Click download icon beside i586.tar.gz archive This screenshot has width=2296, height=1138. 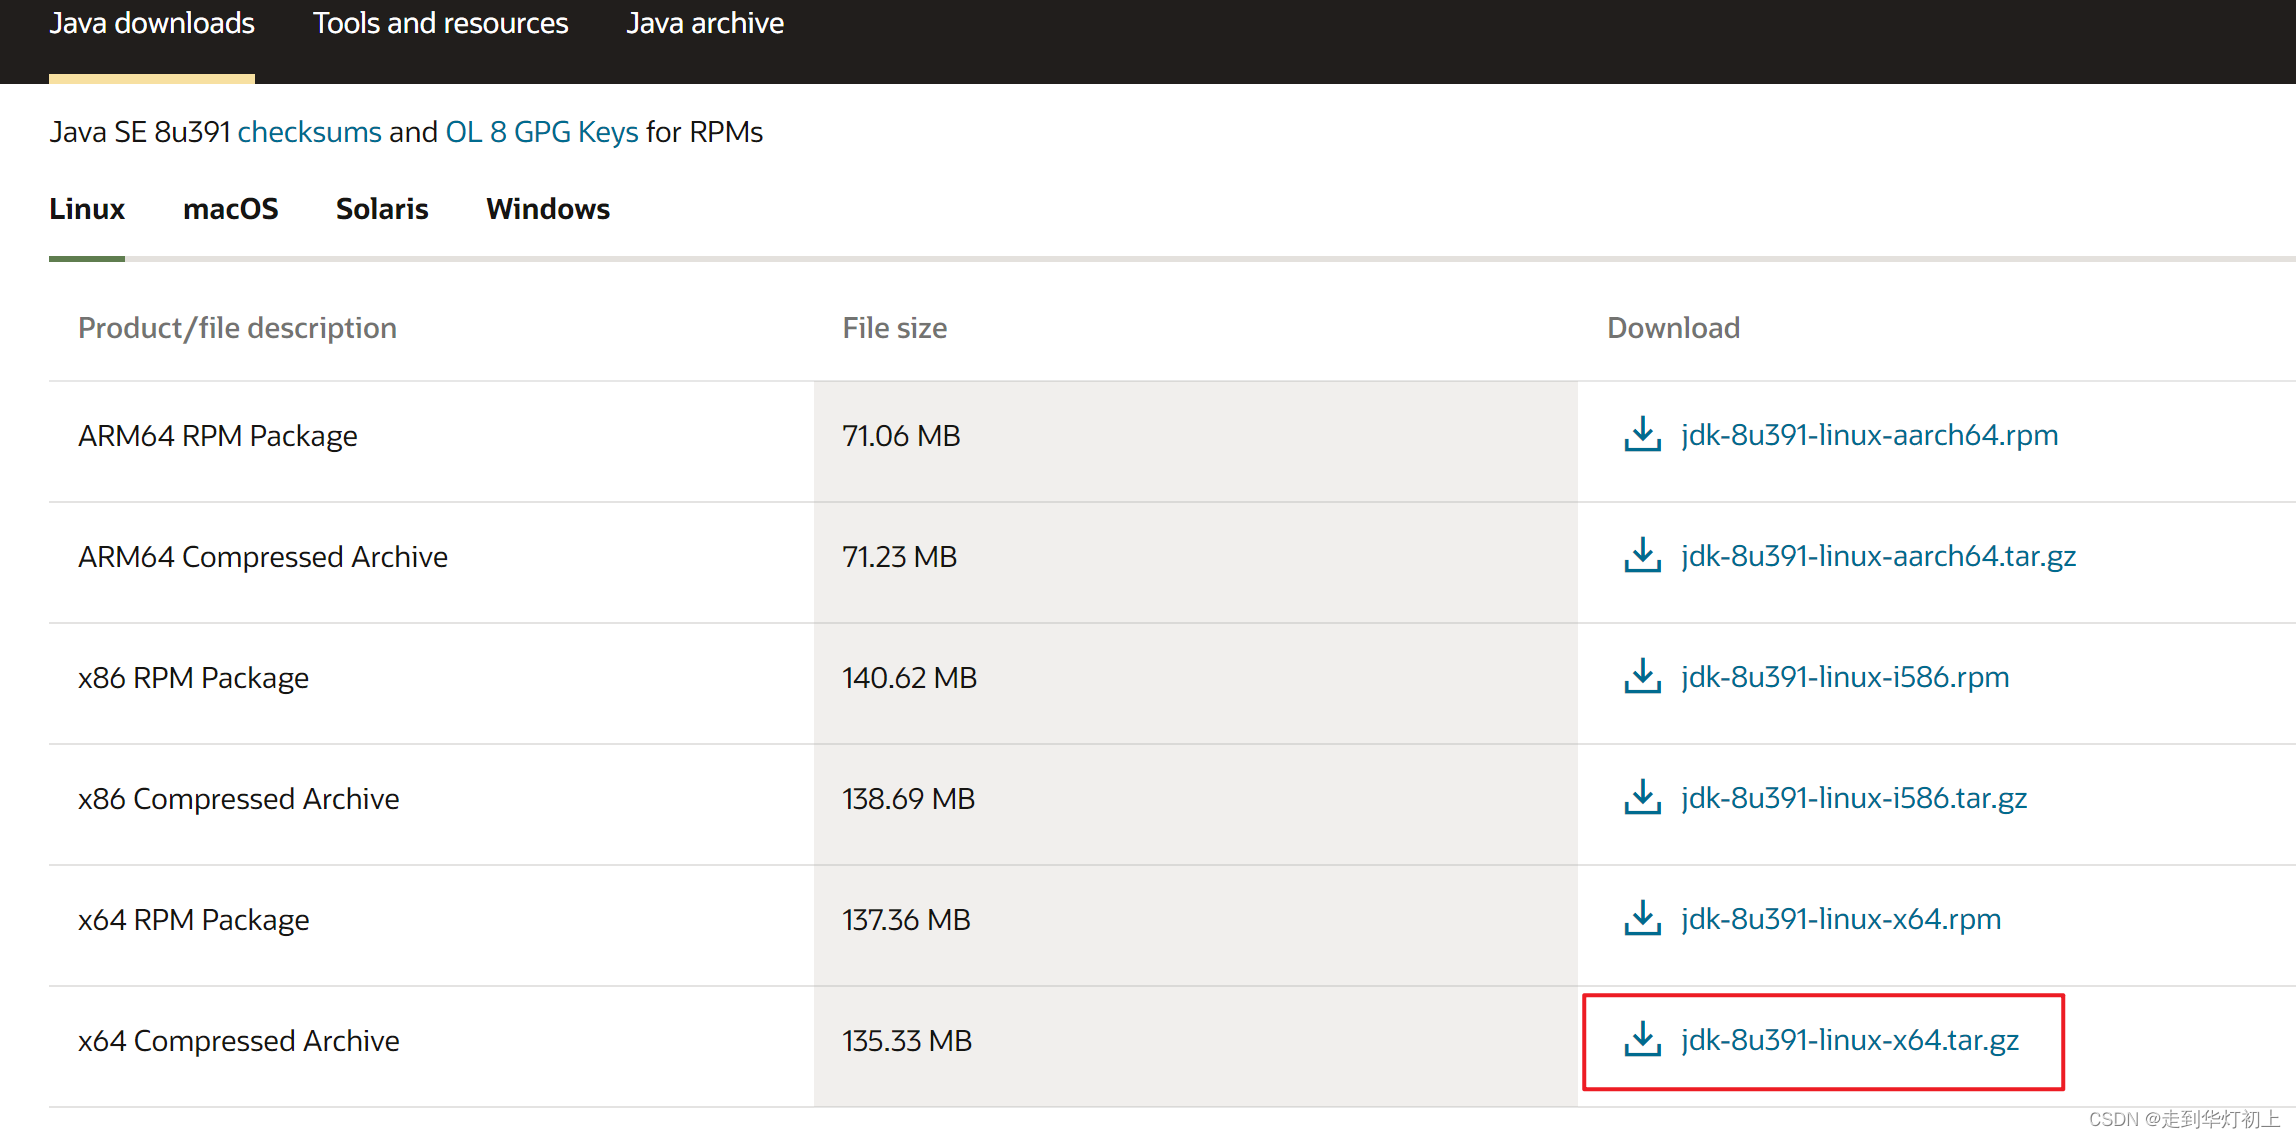1642,798
